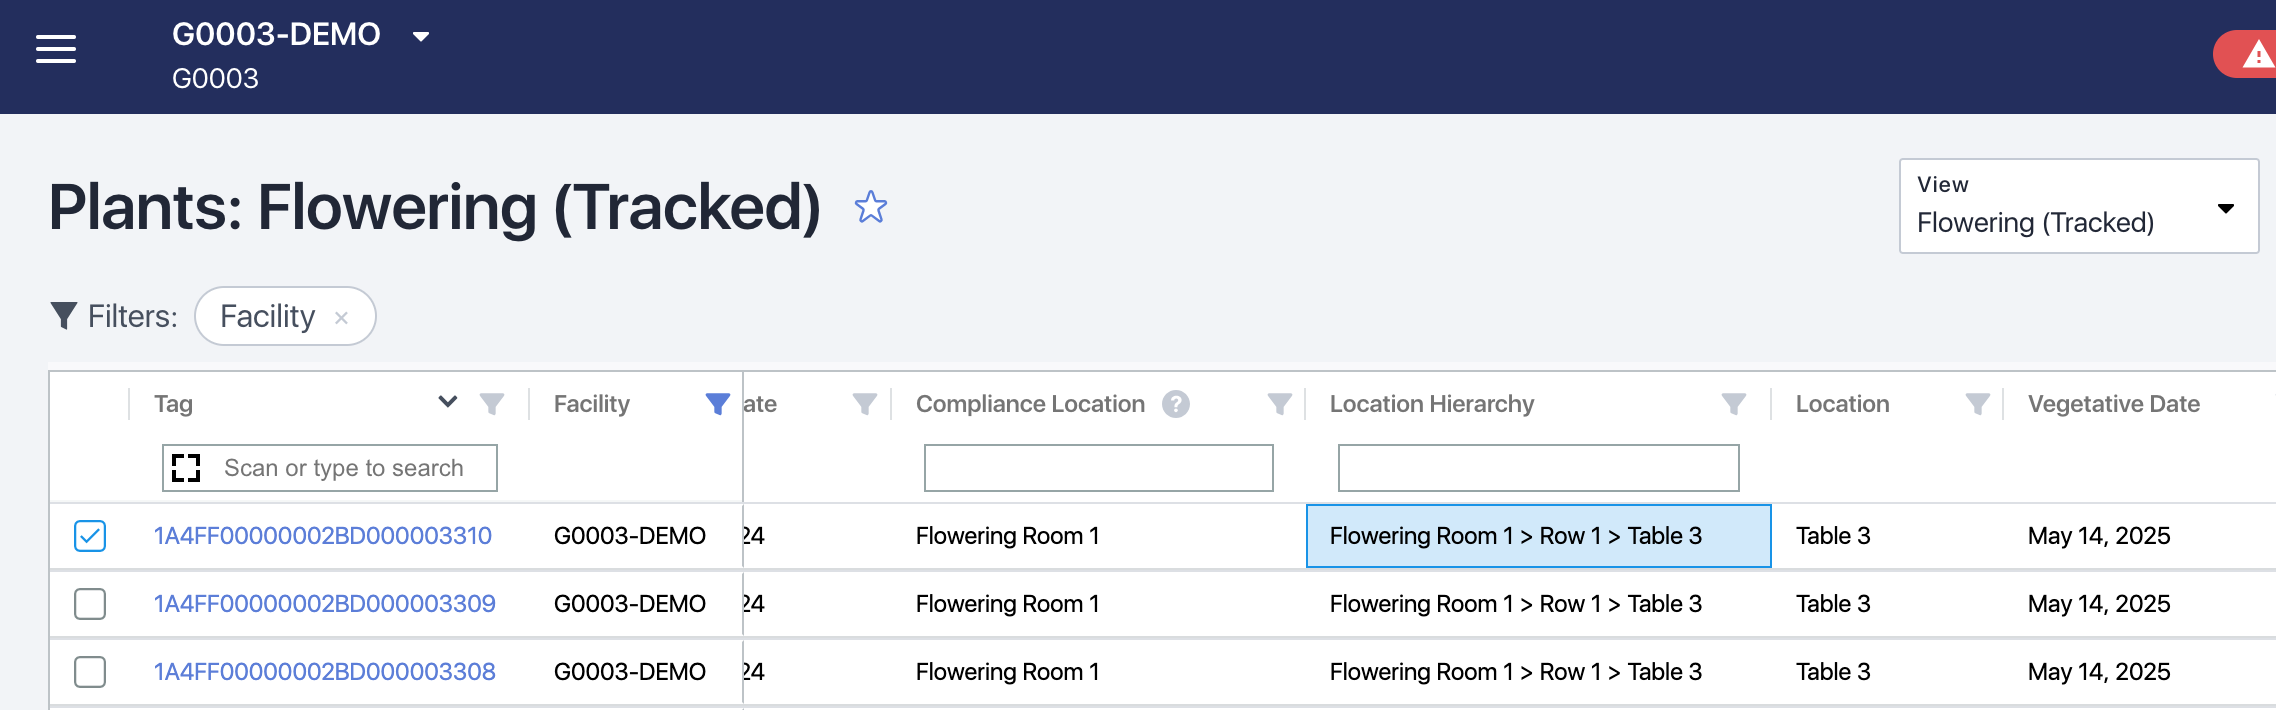Click the Compliance Location help icon
Screen dimensions: 2276x710
1176,404
